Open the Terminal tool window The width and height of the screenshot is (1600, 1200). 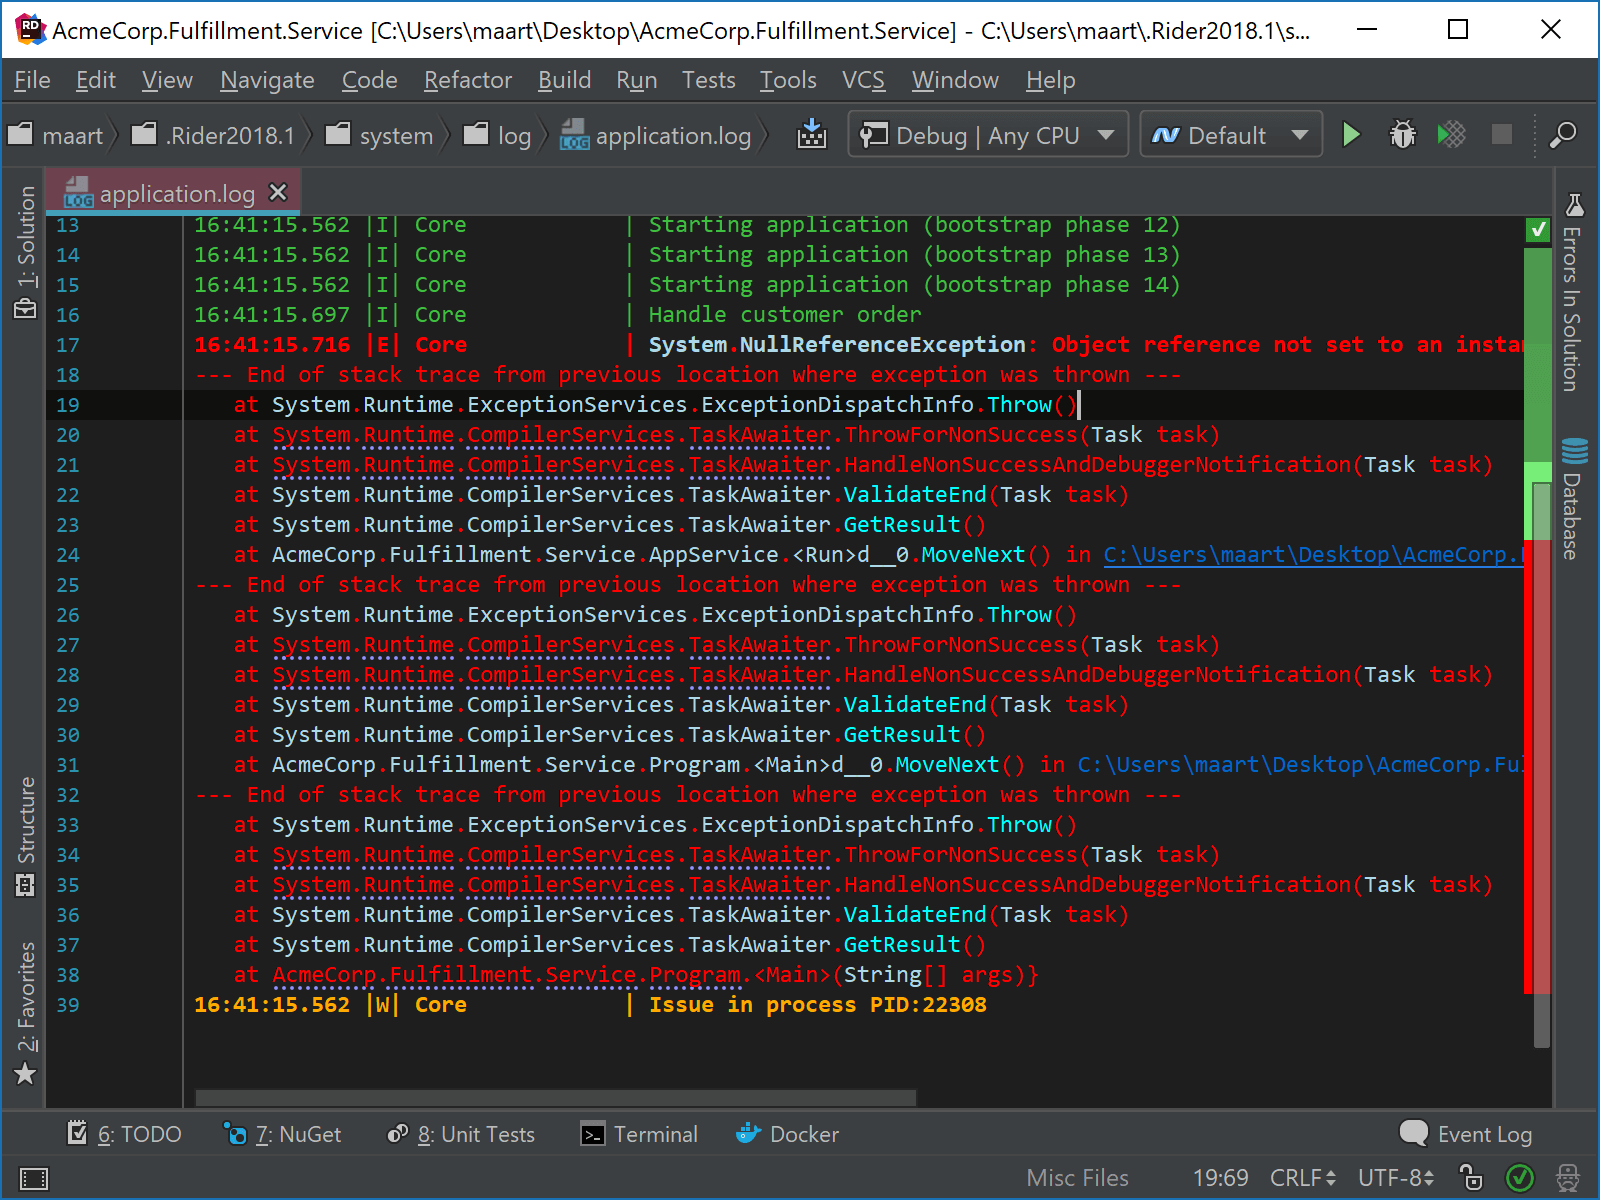click(640, 1134)
